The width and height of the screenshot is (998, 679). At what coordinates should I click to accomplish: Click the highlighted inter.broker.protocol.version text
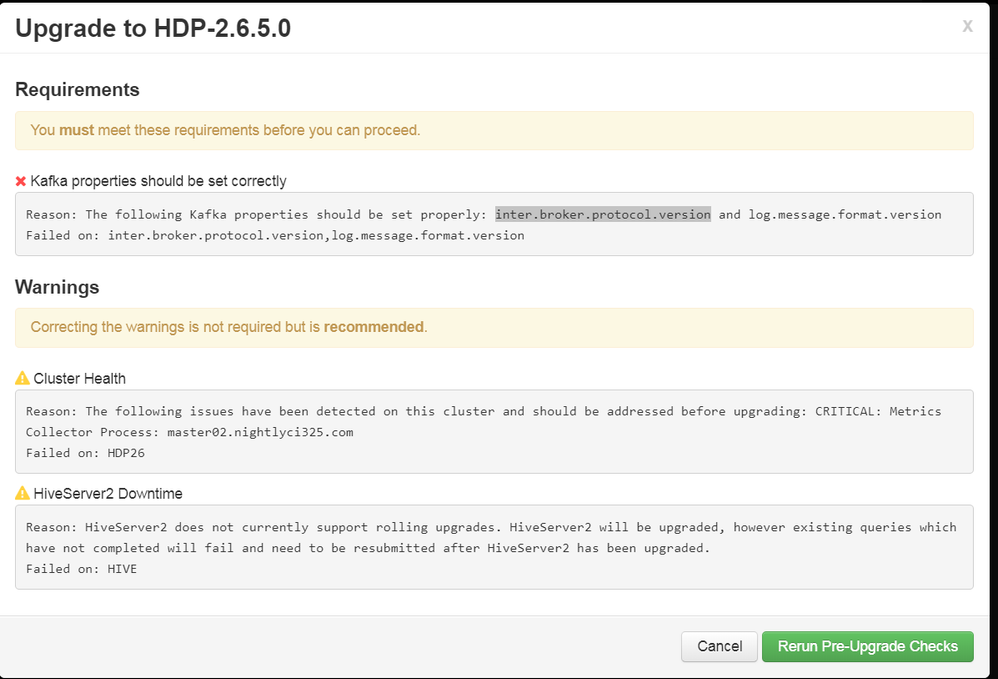coord(603,214)
